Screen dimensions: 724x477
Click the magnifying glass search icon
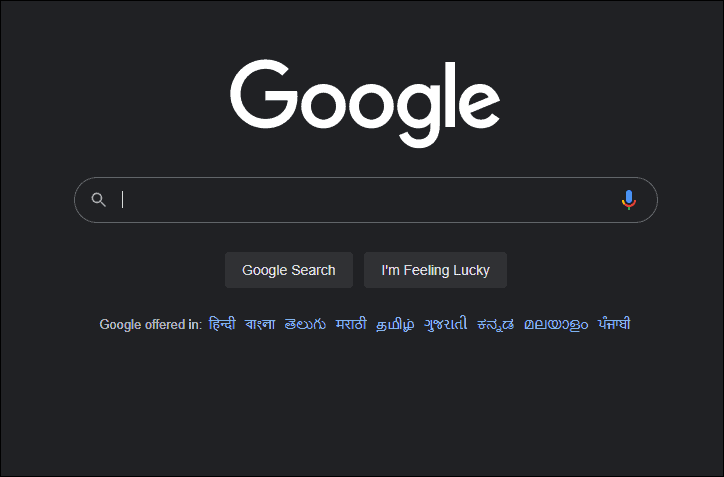[98, 199]
